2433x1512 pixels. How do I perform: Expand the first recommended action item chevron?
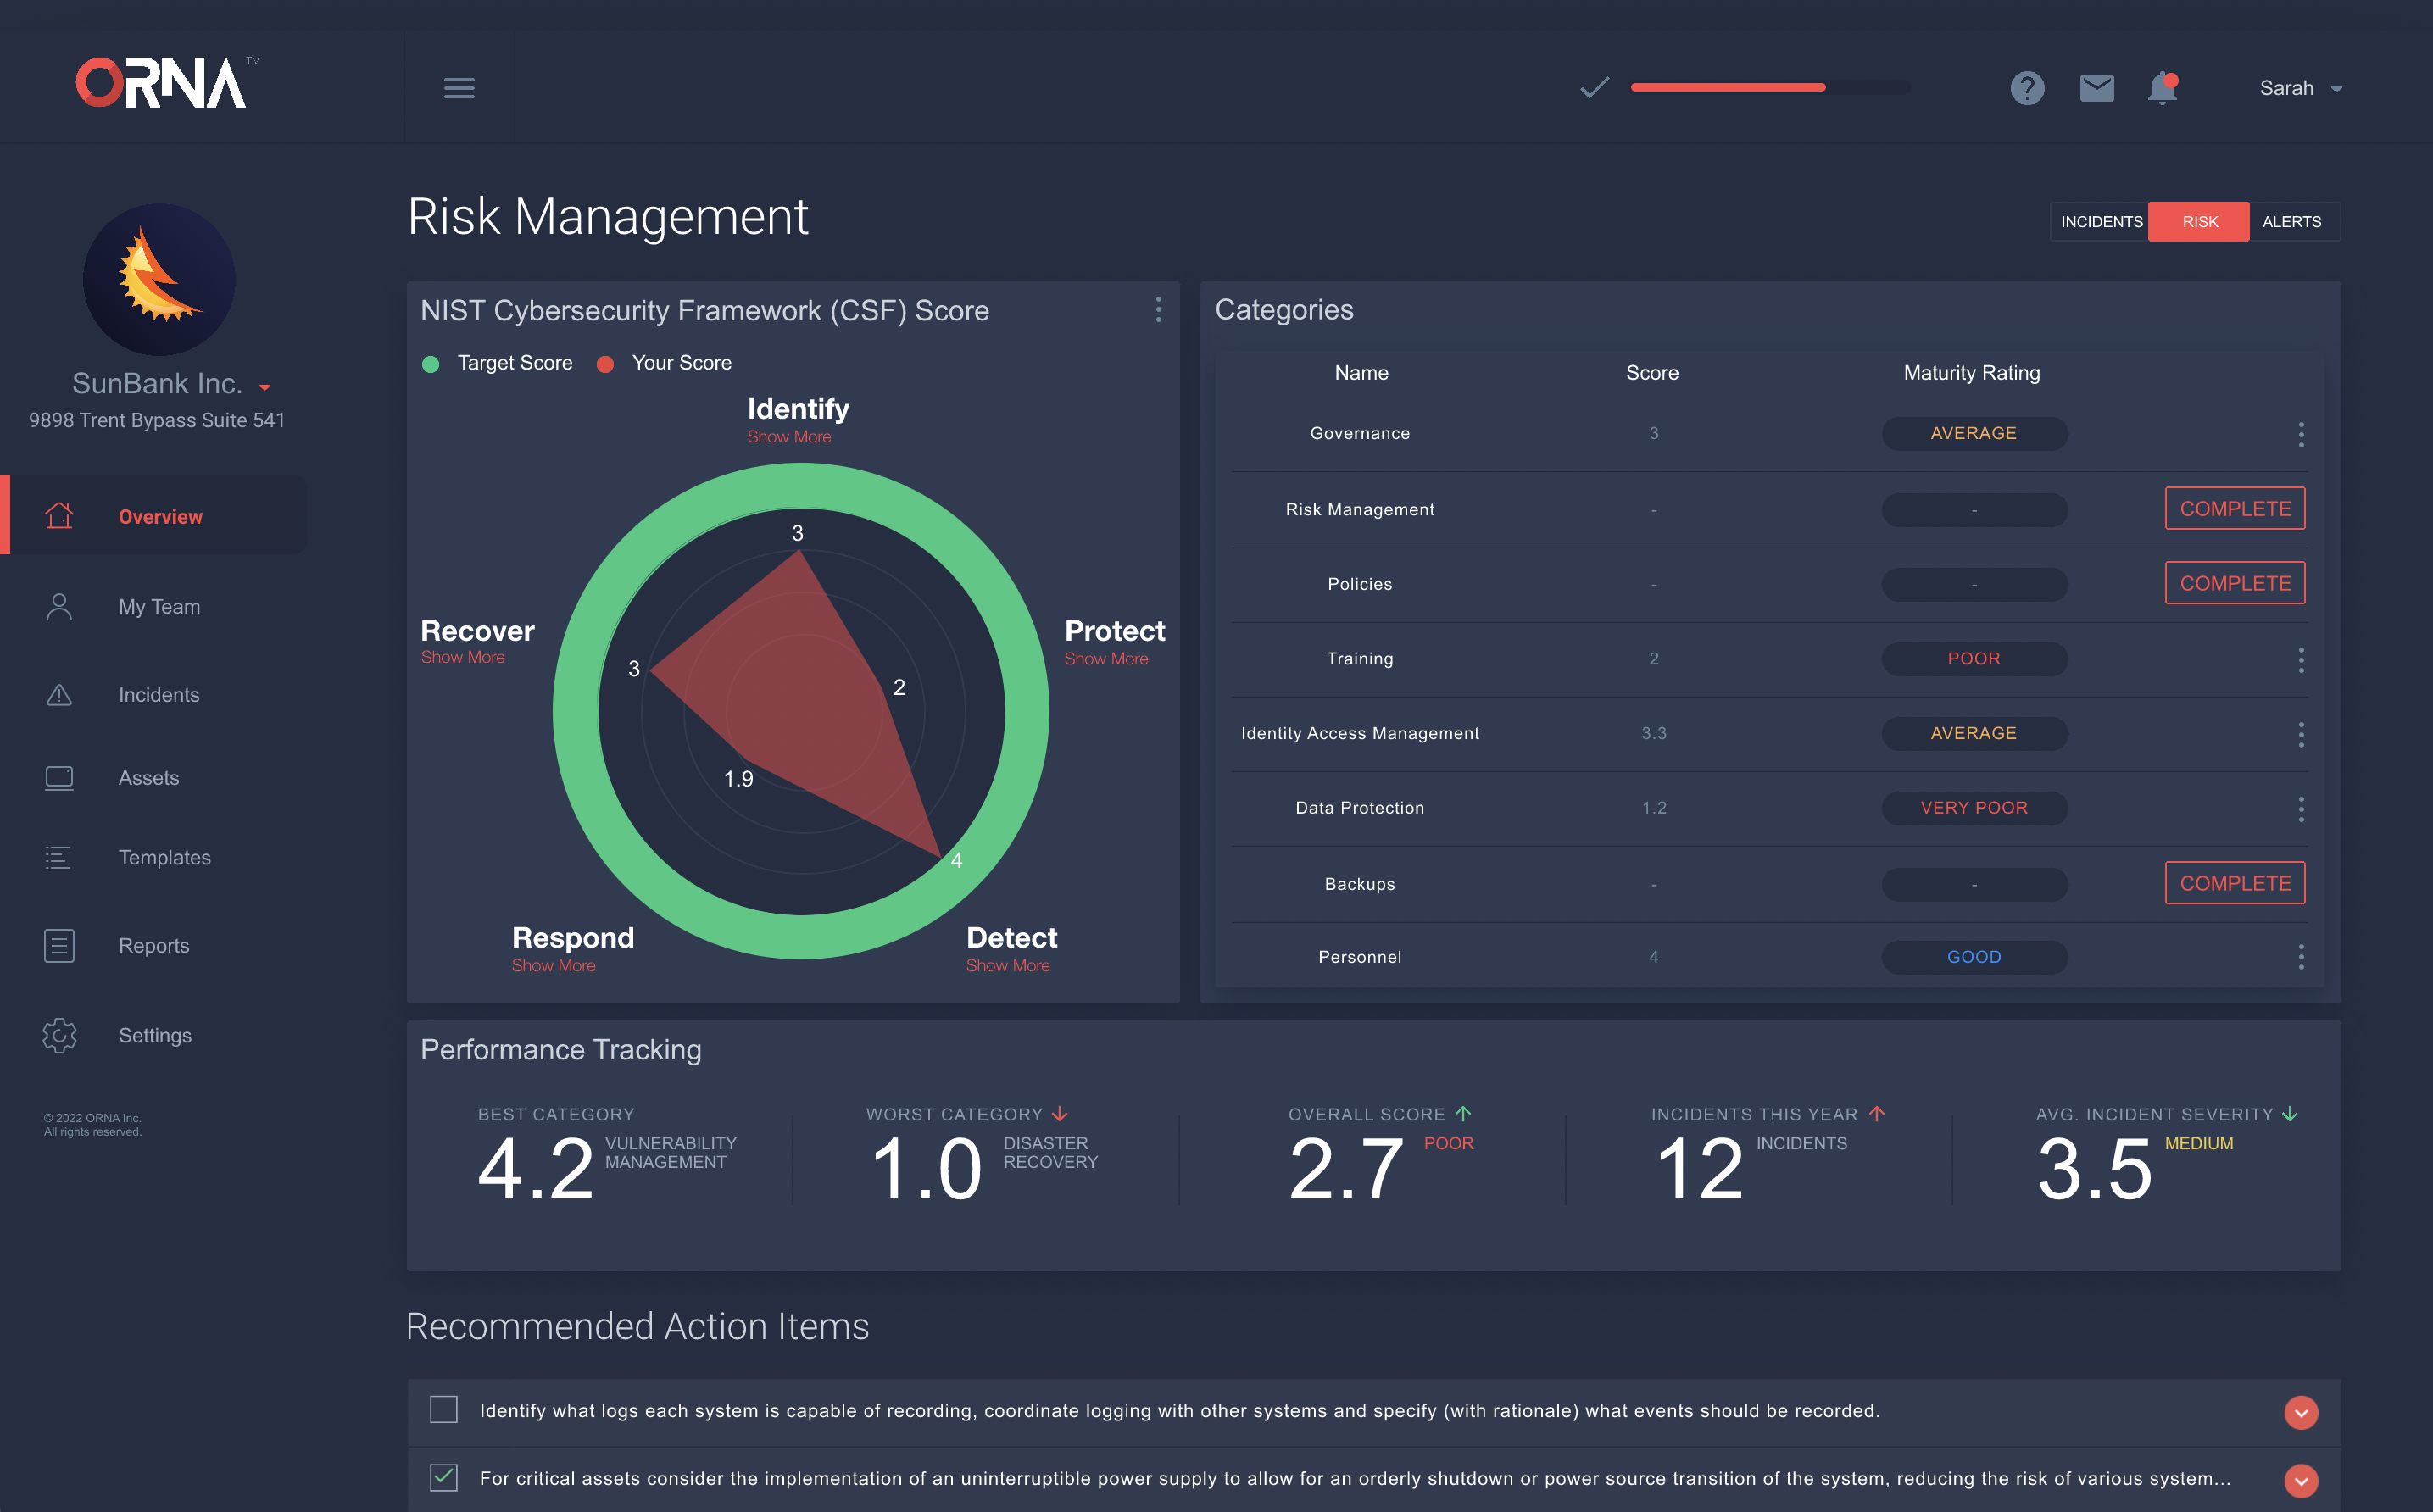pos(2300,1411)
